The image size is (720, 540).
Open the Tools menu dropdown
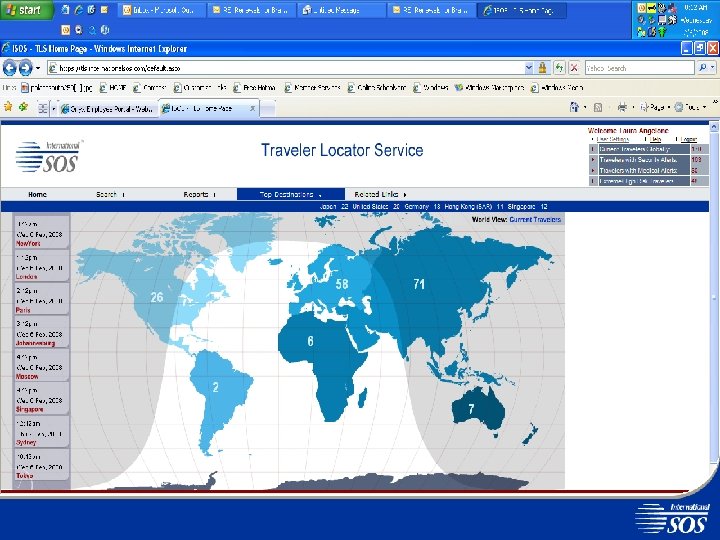coord(690,107)
